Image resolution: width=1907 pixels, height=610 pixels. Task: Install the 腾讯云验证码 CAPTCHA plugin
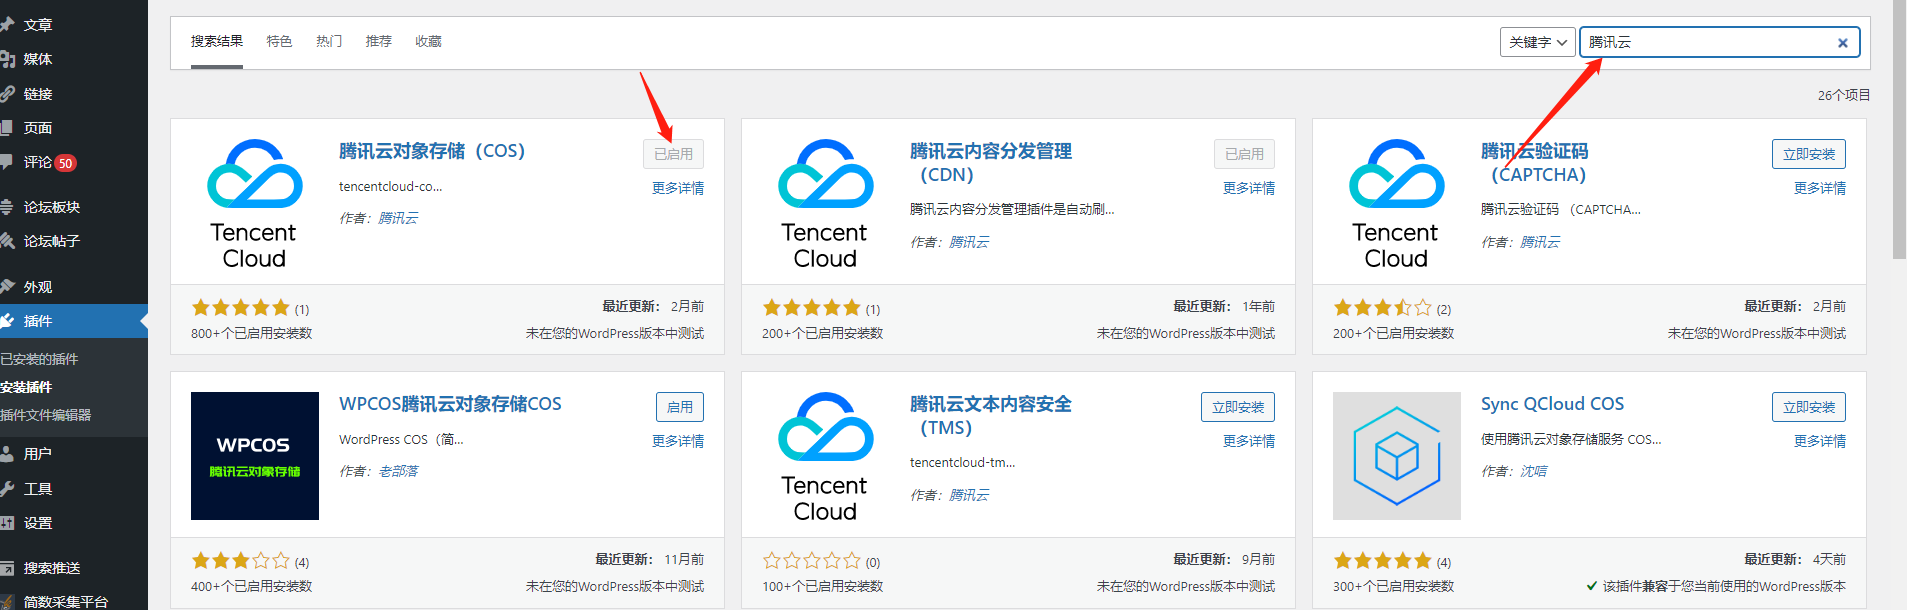[1808, 154]
